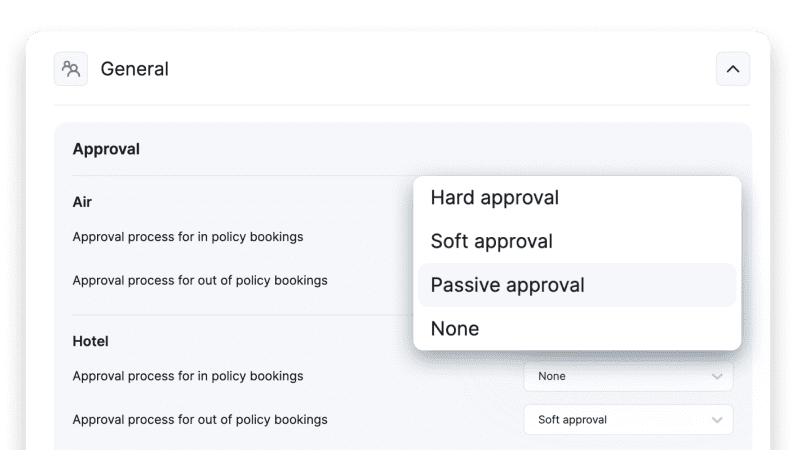
Task: Click chevron arrow of Hotel Soft approval dropdown
Action: click(x=716, y=420)
